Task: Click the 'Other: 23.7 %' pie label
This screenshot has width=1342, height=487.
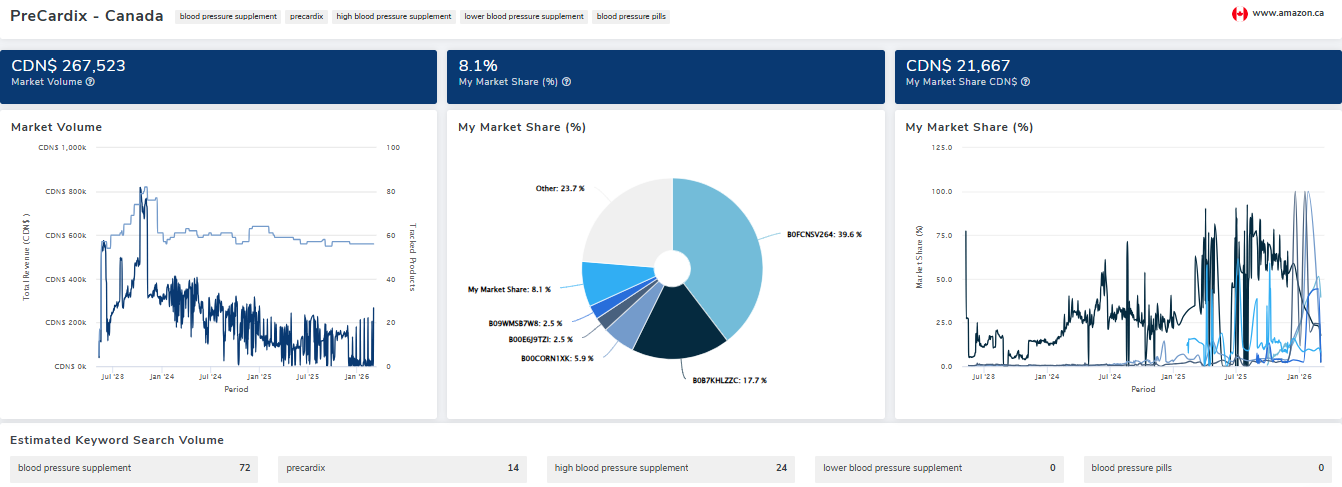Action: [x=559, y=188]
